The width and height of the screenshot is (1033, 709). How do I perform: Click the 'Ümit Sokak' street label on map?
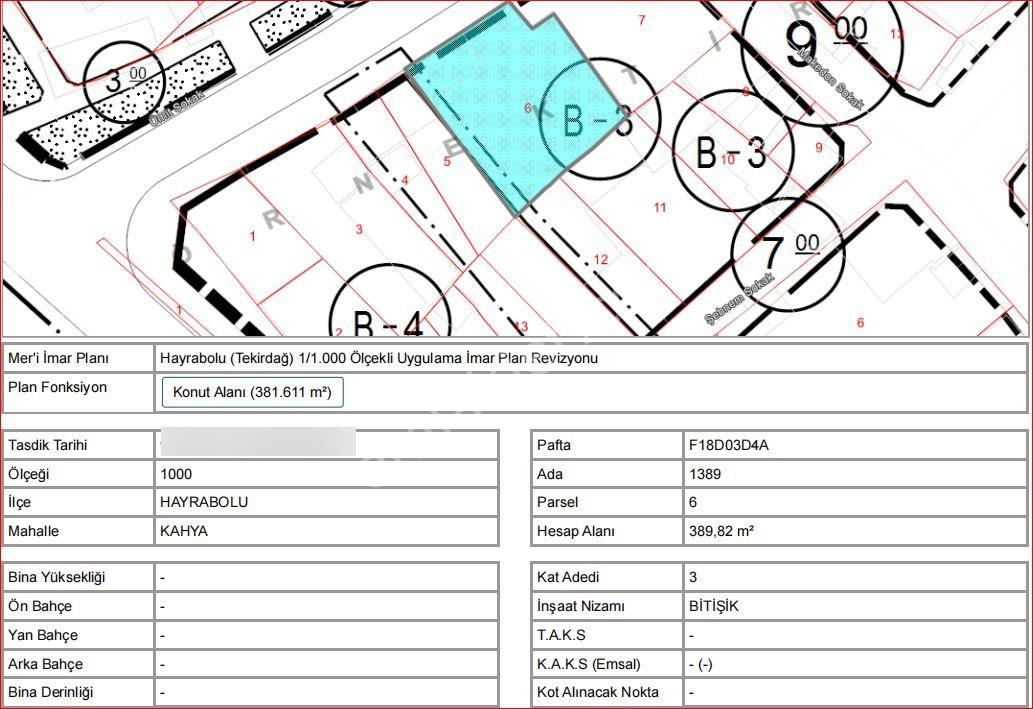(177, 108)
